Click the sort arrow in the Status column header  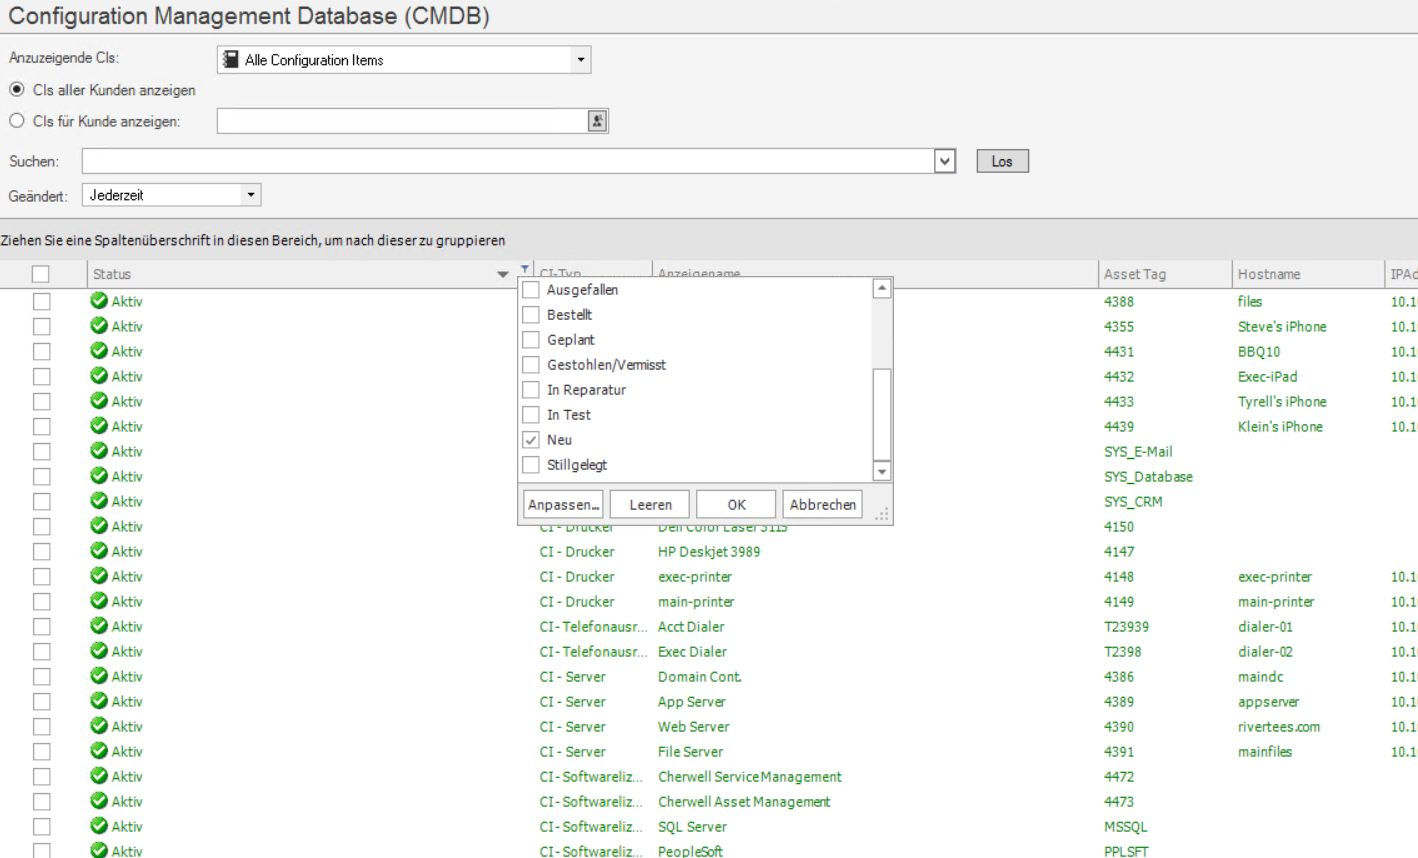[502, 274]
